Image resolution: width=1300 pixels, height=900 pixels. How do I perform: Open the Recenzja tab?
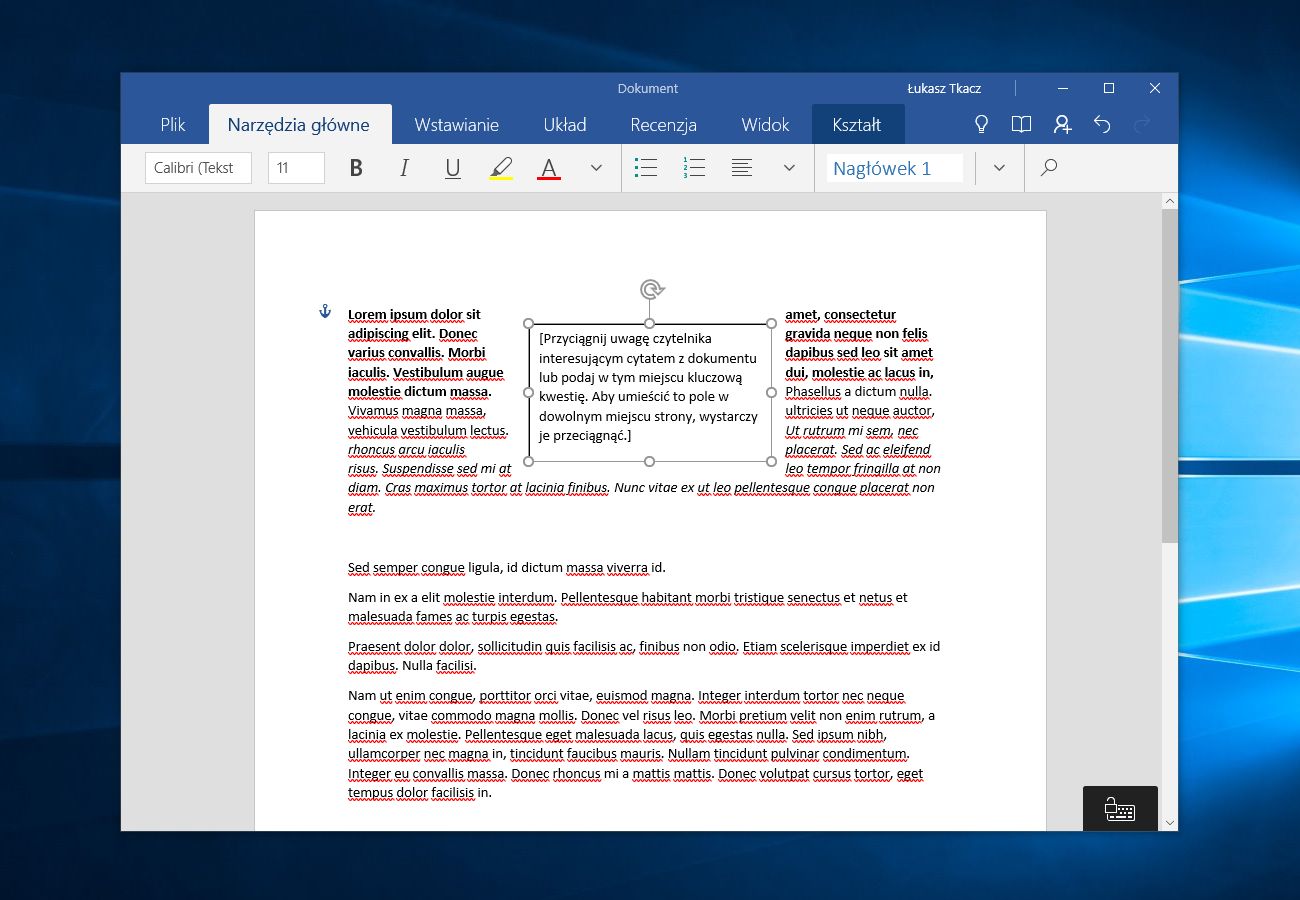tap(664, 125)
